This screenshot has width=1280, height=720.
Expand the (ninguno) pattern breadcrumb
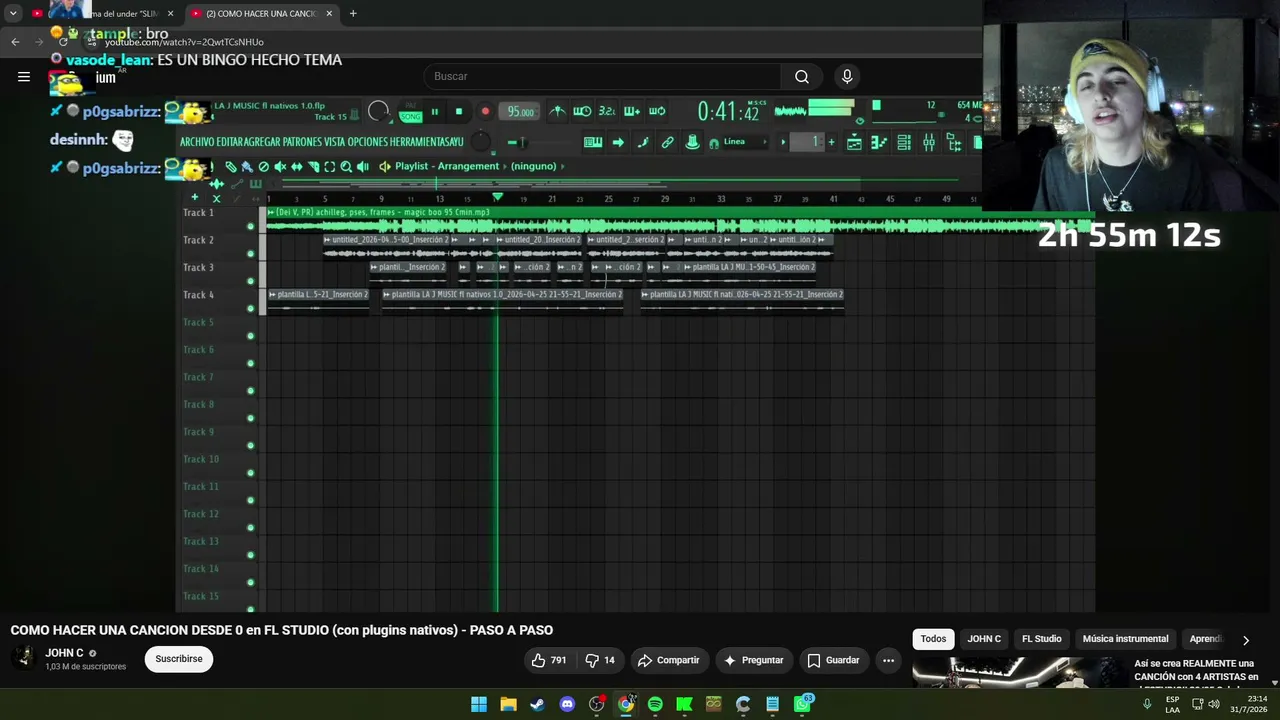533,166
